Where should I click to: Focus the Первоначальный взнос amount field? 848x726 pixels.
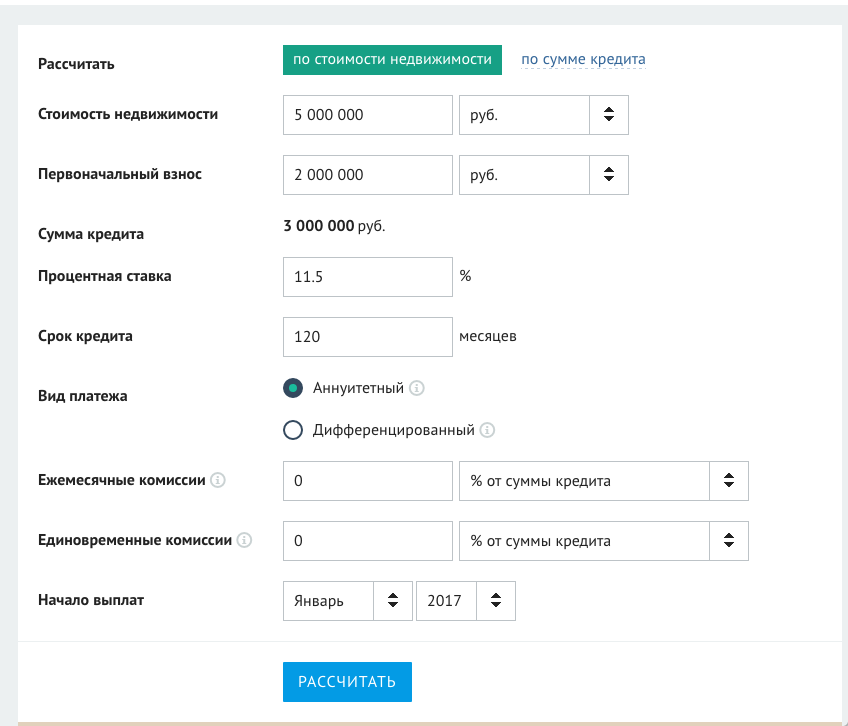tap(368, 175)
